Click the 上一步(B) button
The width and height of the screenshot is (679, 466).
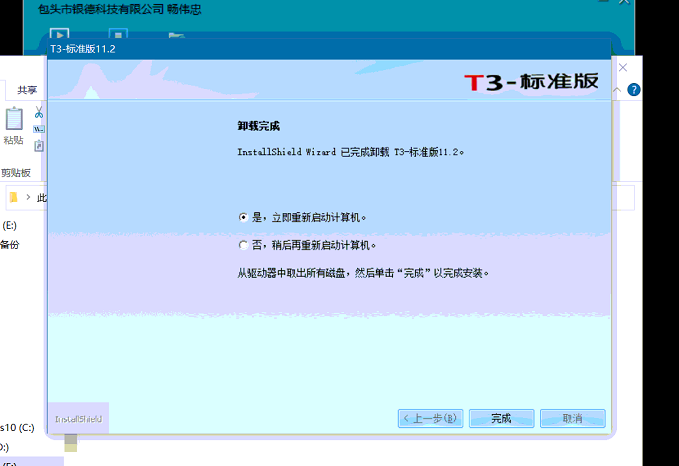[x=430, y=418]
